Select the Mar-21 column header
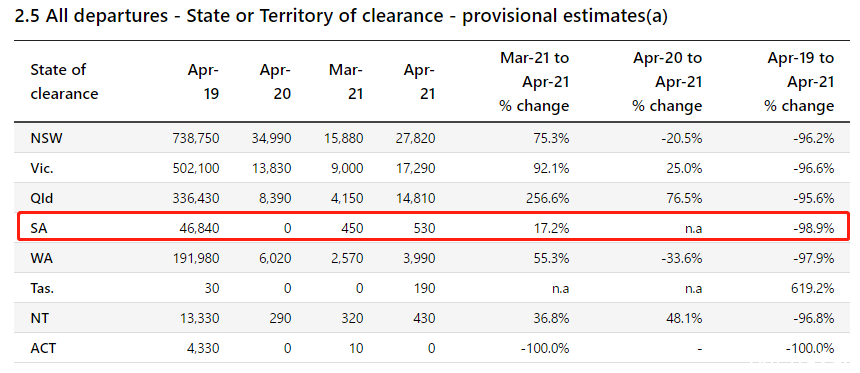Viewport: 860px width, 373px height. coord(346,82)
